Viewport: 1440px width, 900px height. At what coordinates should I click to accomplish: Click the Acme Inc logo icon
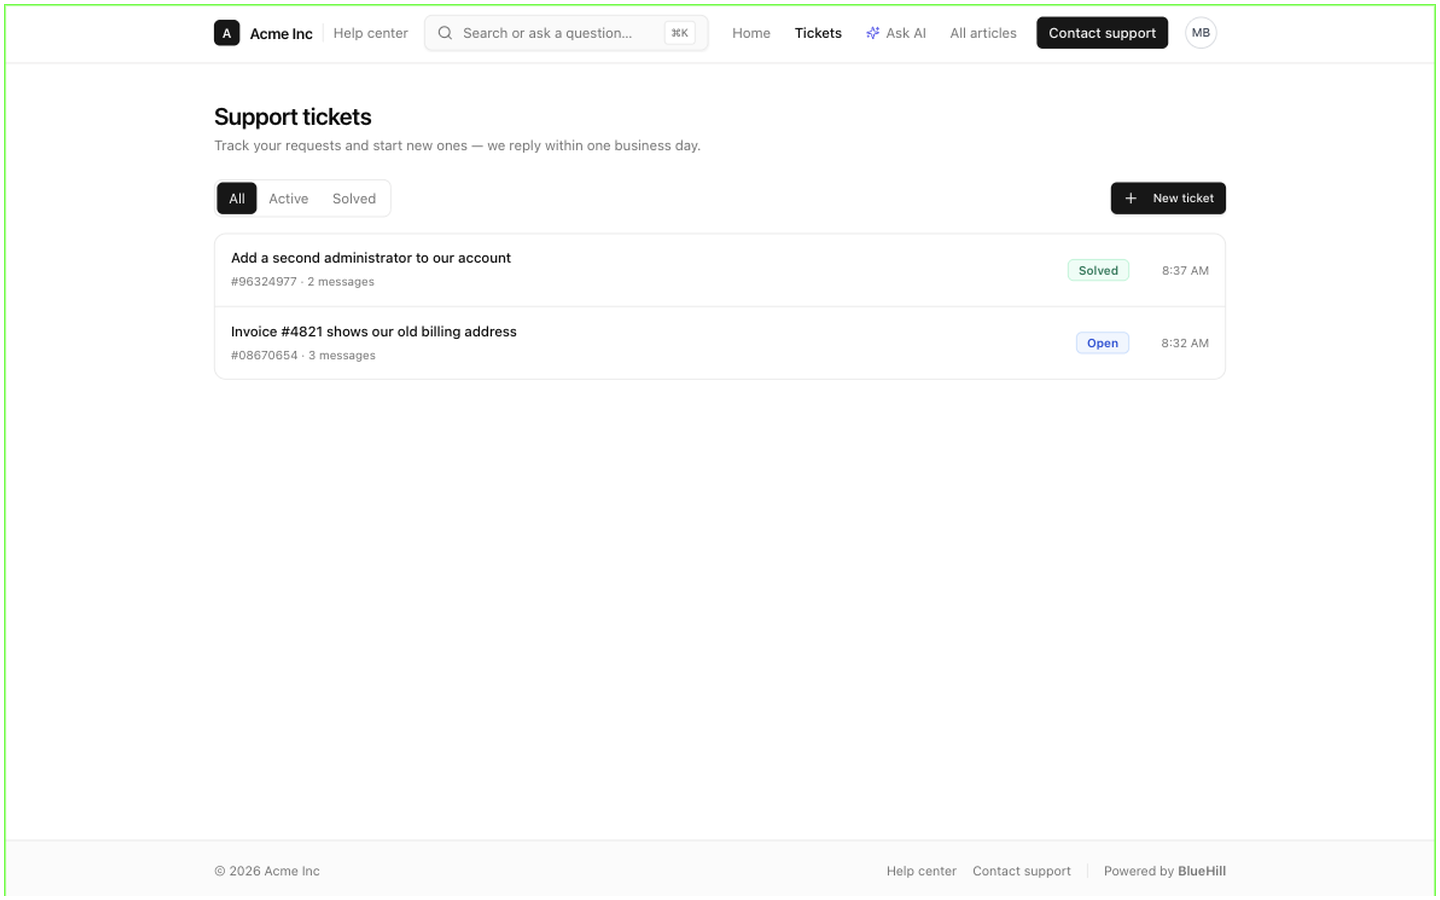point(227,33)
